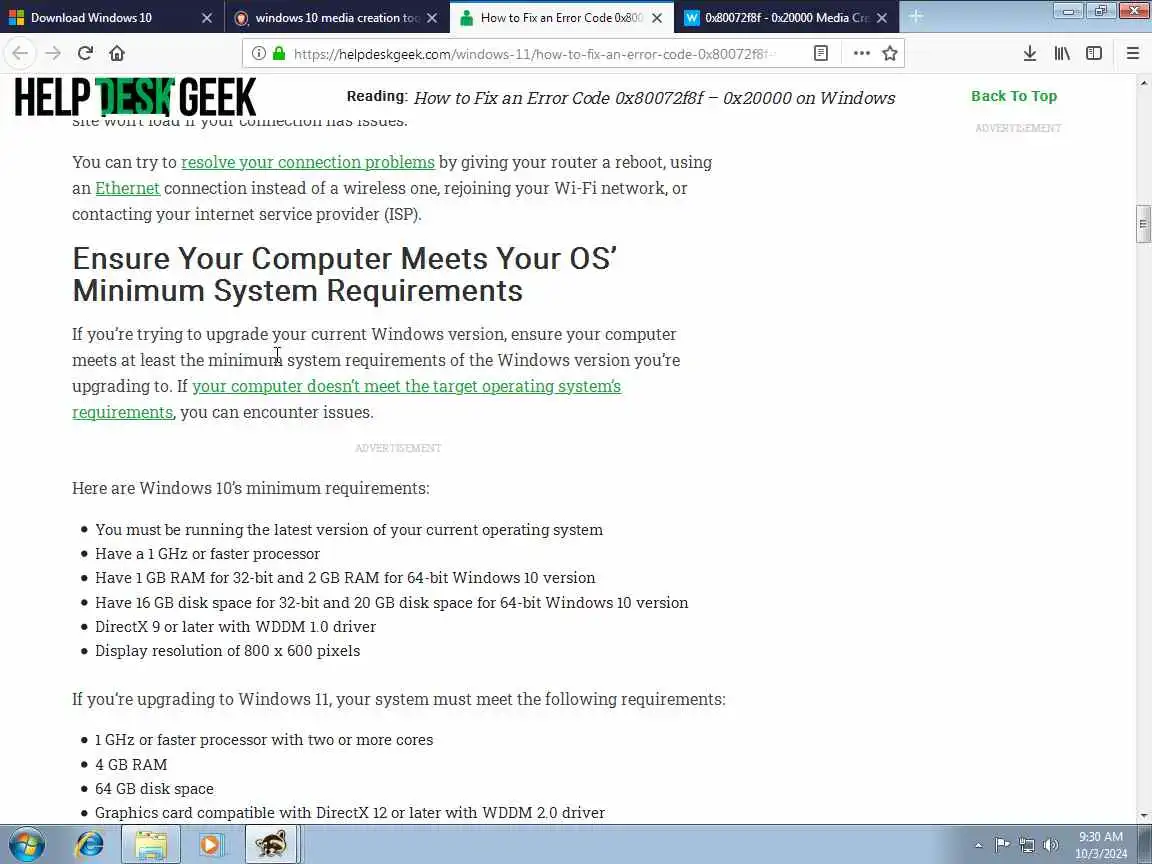Close the How to Fix an Error tab
Screen dimensions: 1152x864
pyautogui.click(x=657, y=18)
